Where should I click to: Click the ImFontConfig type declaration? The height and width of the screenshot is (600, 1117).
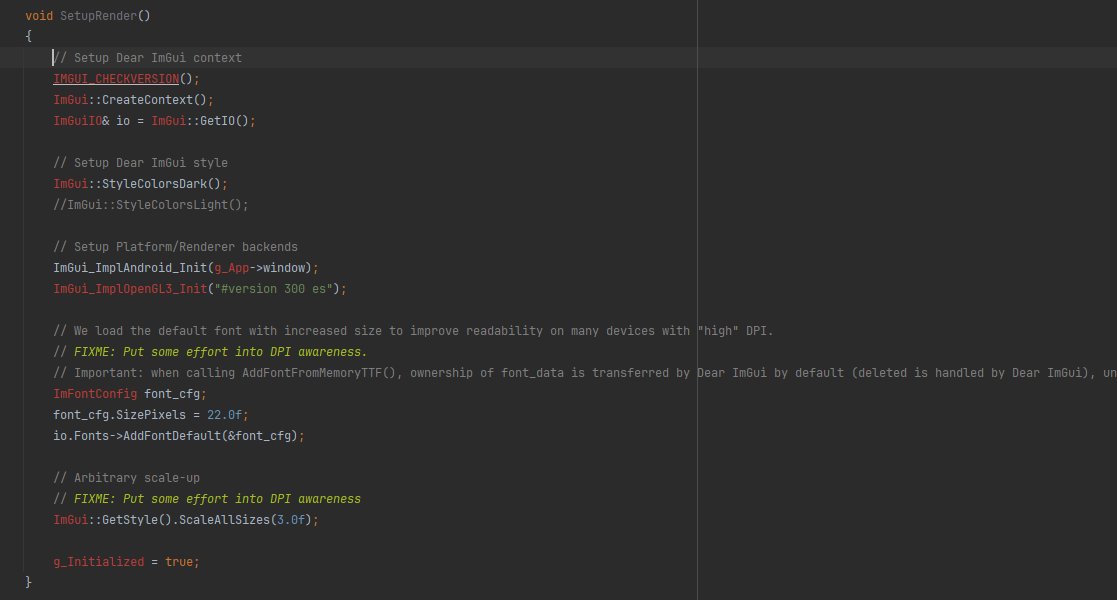[x=95, y=394]
